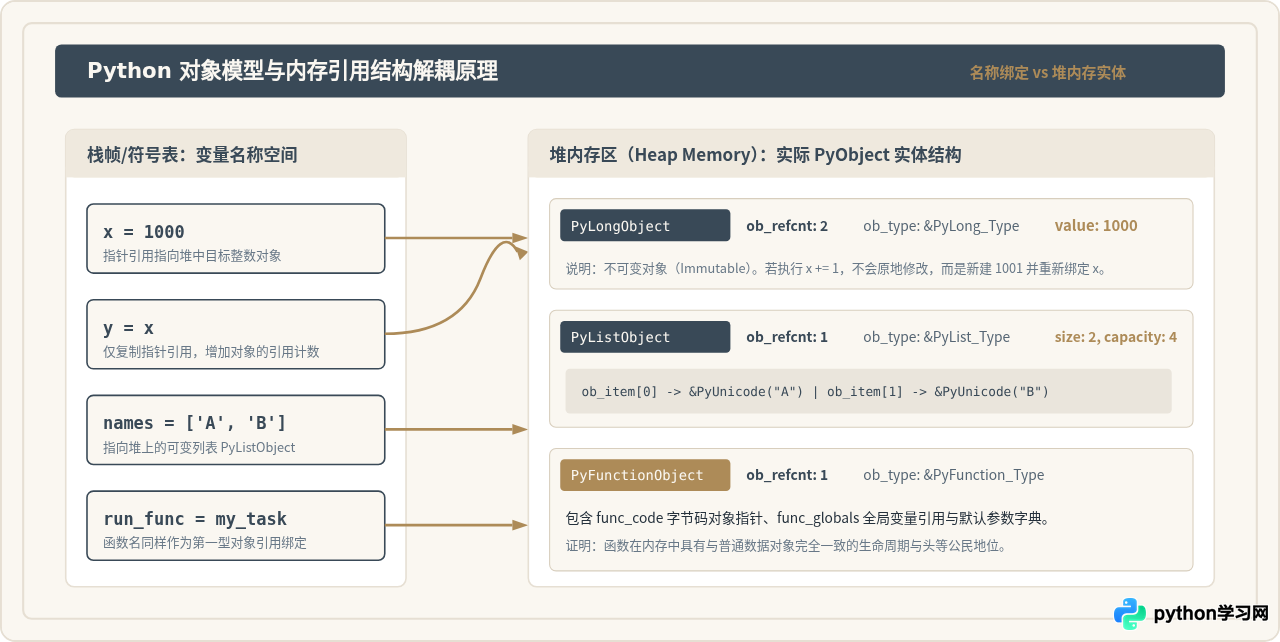Click the text '仅复制指针引用，增加对象的引用计数'
Viewport: 1280px width, 642px height.
[211, 352]
